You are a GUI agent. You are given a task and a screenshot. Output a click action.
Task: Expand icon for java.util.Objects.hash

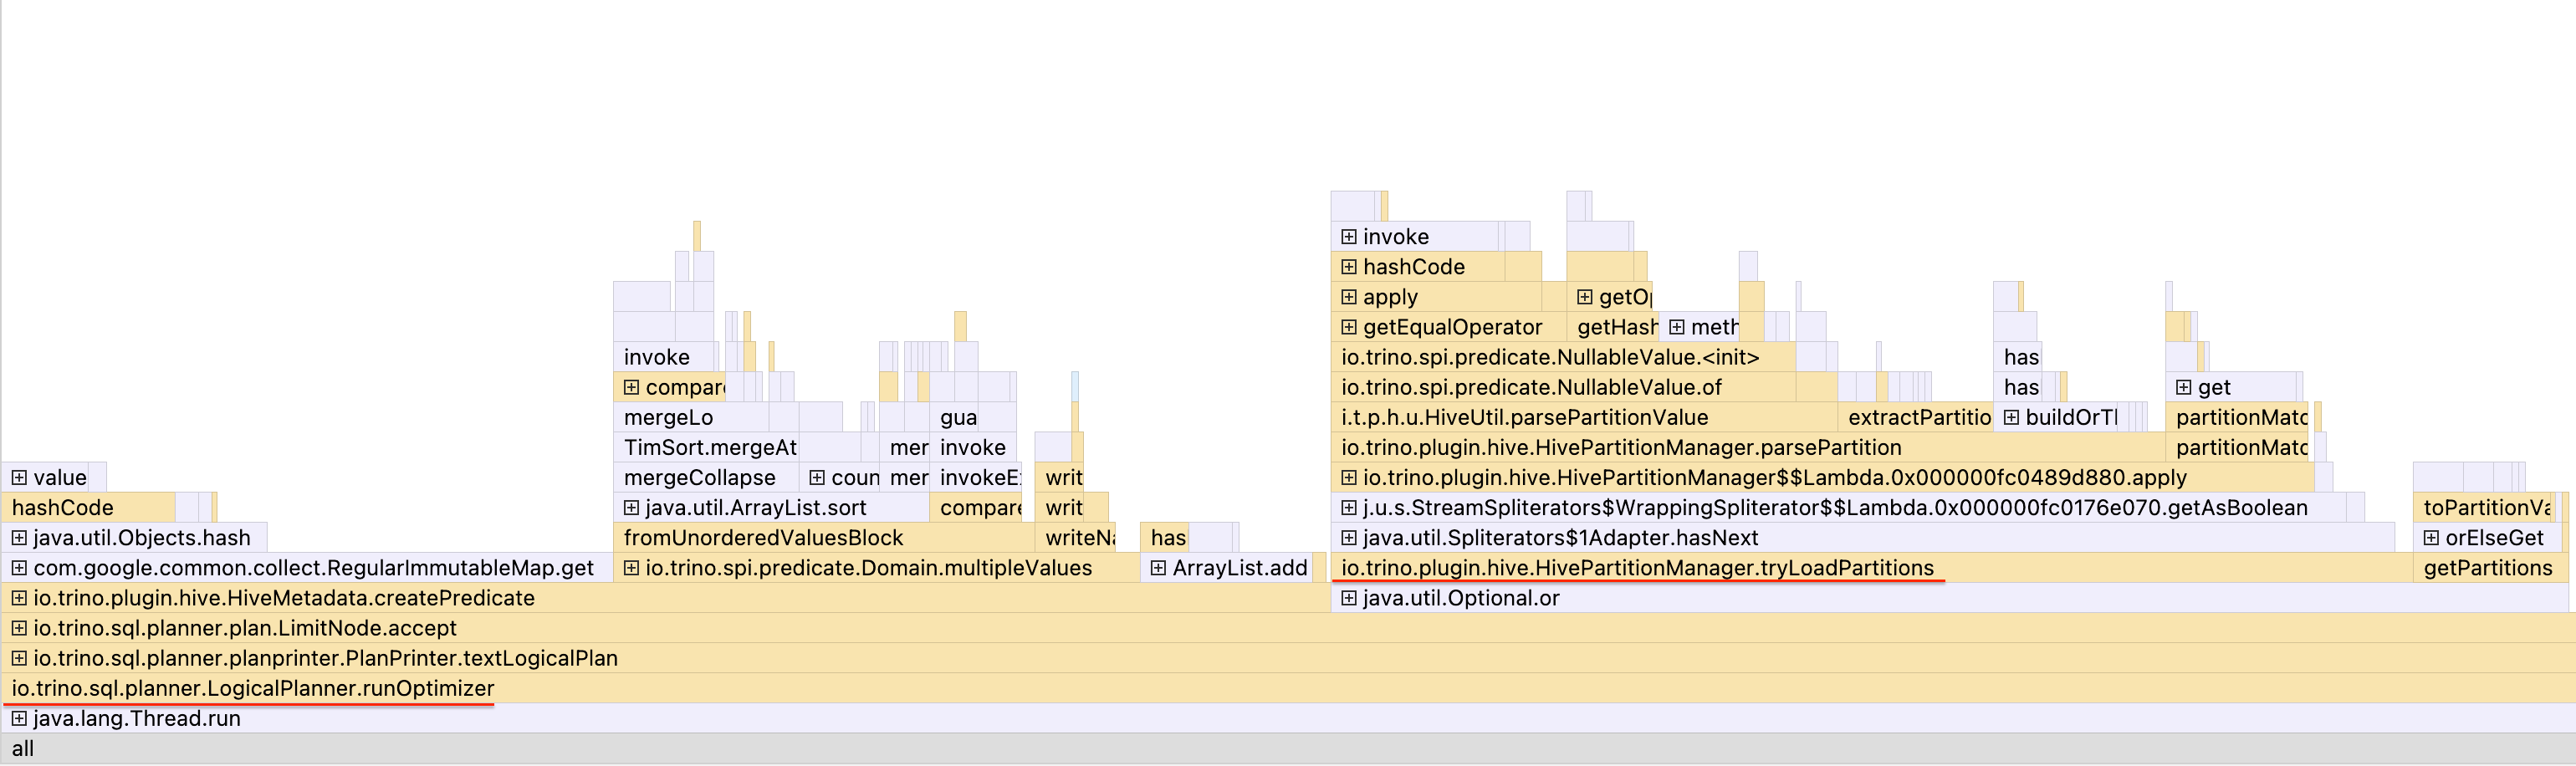pos(19,538)
